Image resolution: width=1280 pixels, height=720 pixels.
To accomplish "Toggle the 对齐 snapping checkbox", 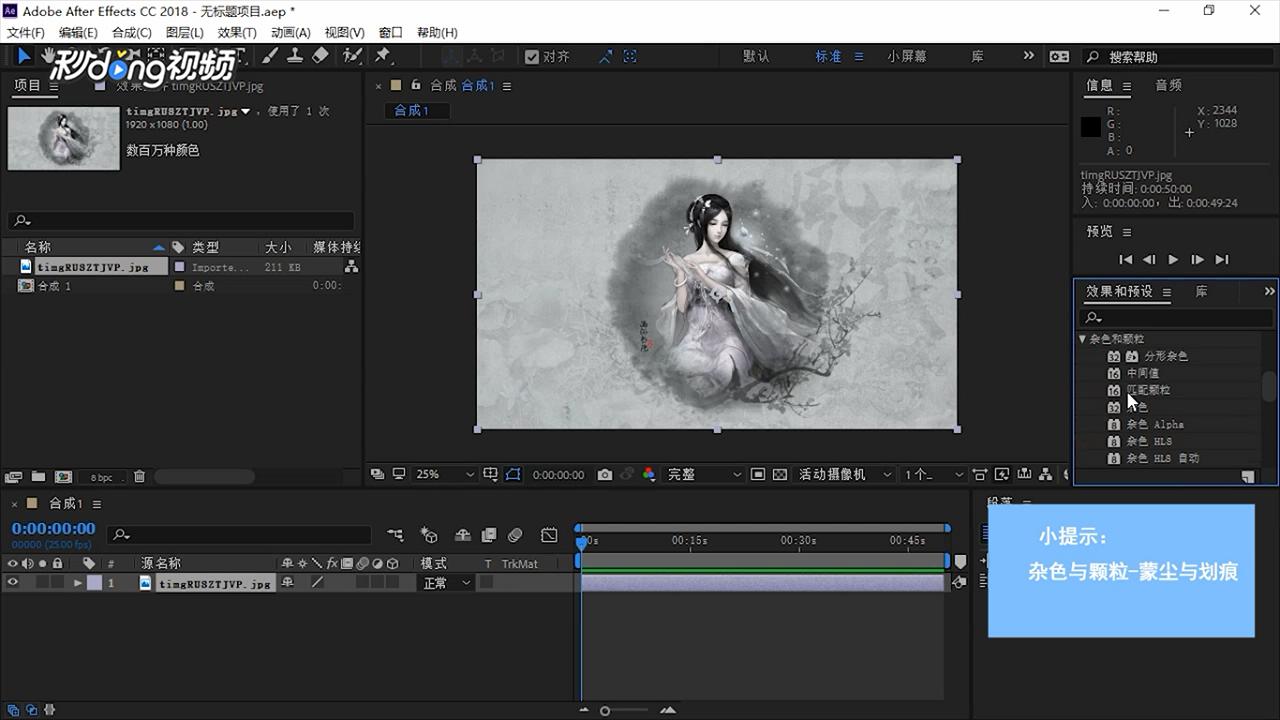I will tap(532, 57).
